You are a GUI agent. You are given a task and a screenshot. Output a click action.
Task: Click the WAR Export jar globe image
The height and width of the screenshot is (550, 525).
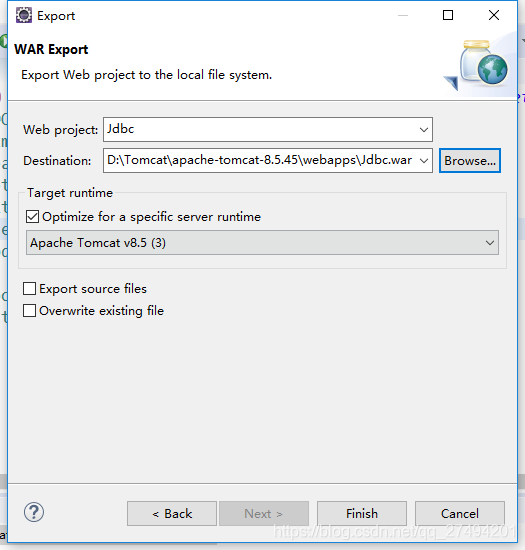(x=478, y=65)
